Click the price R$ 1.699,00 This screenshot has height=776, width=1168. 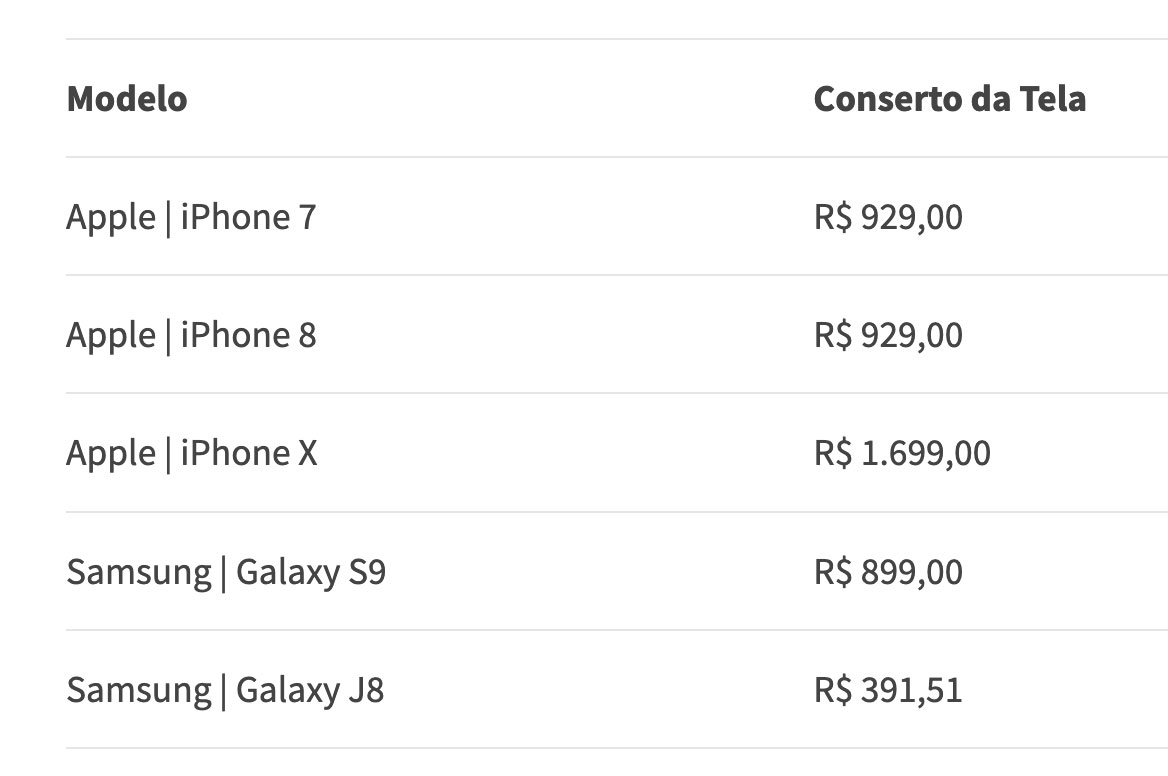tap(902, 453)
